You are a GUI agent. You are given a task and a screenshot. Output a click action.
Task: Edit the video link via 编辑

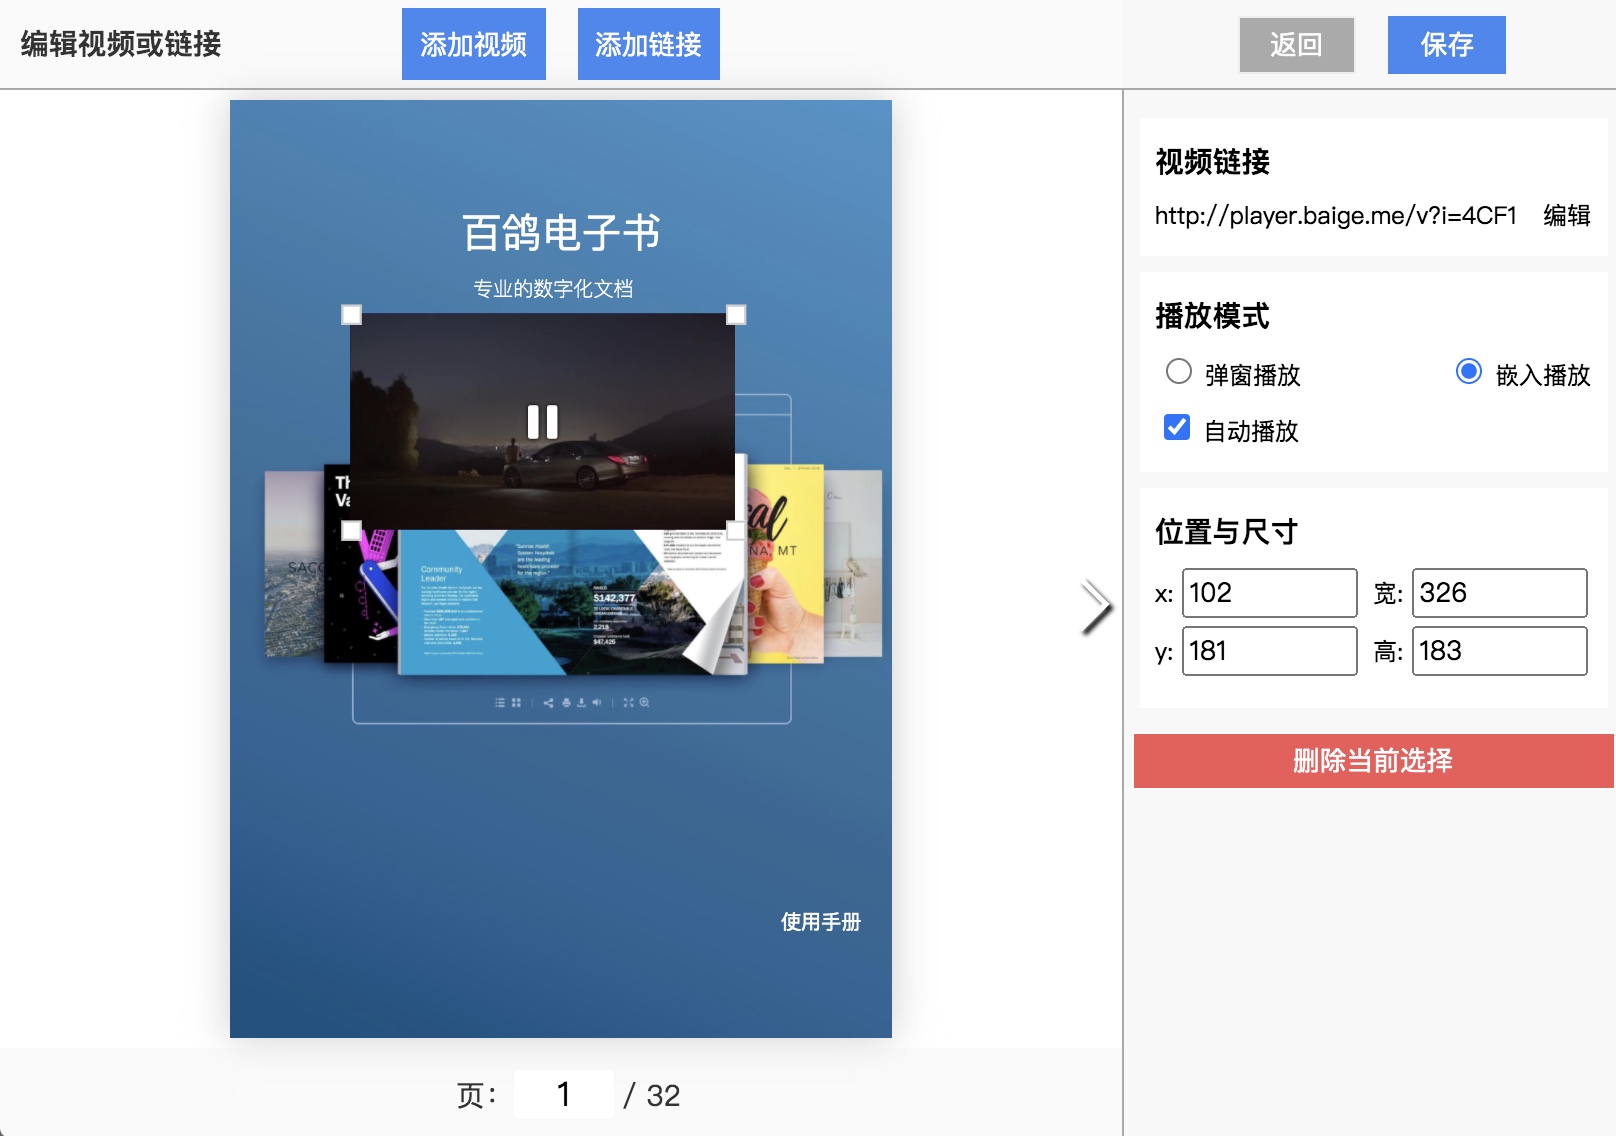[x=1566, y=216]
